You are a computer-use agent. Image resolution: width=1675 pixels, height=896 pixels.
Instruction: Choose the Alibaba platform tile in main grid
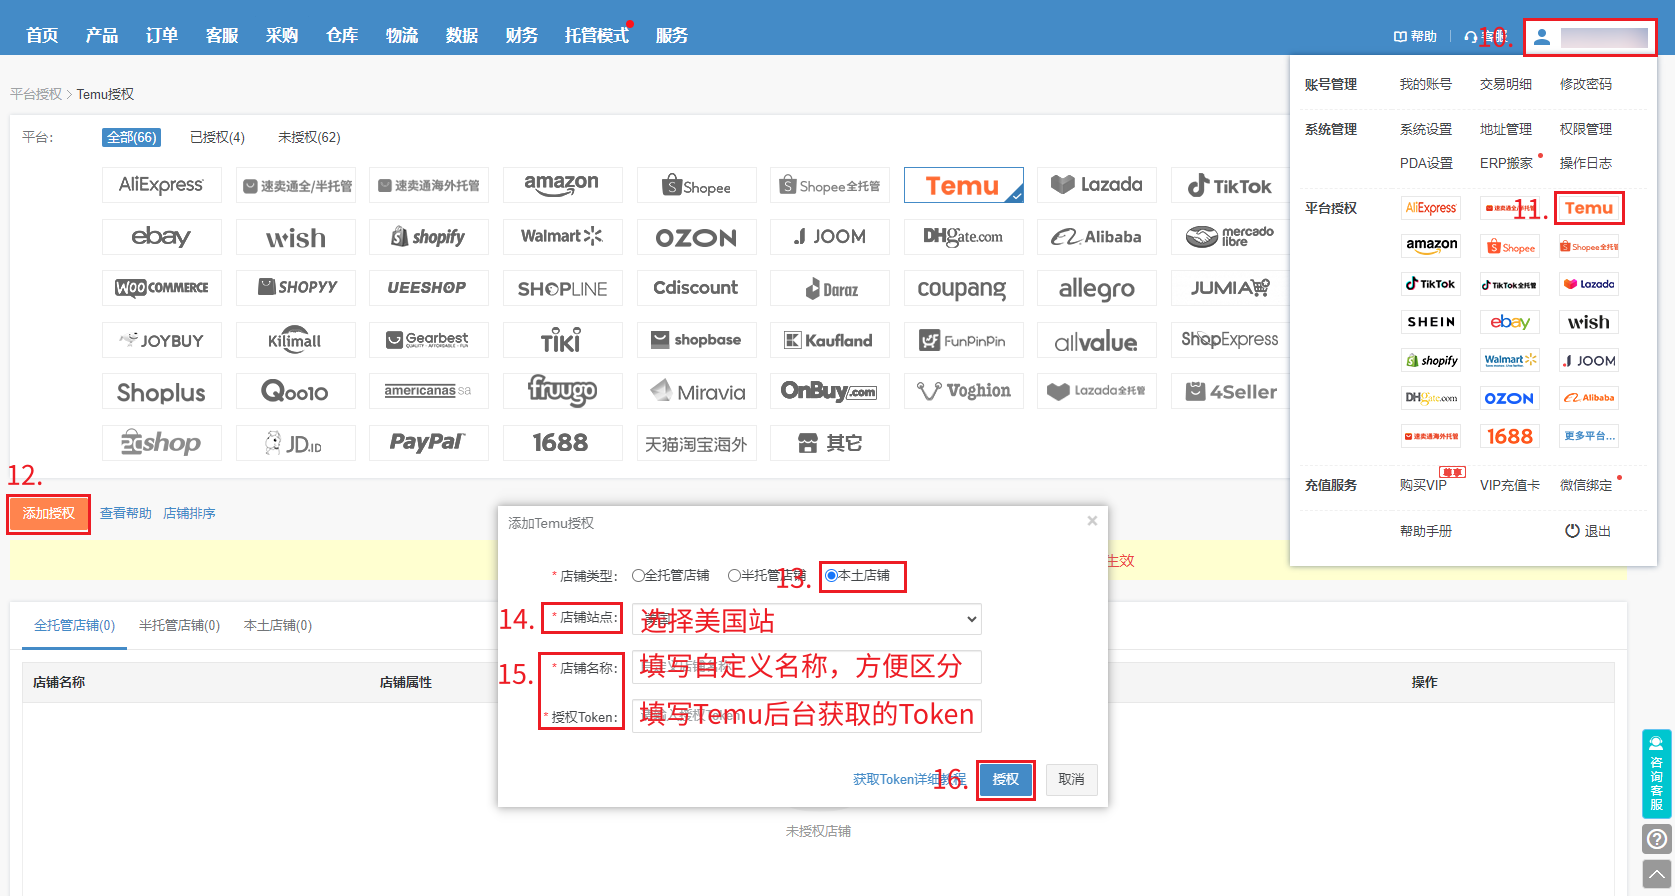tap(1097, 237)
